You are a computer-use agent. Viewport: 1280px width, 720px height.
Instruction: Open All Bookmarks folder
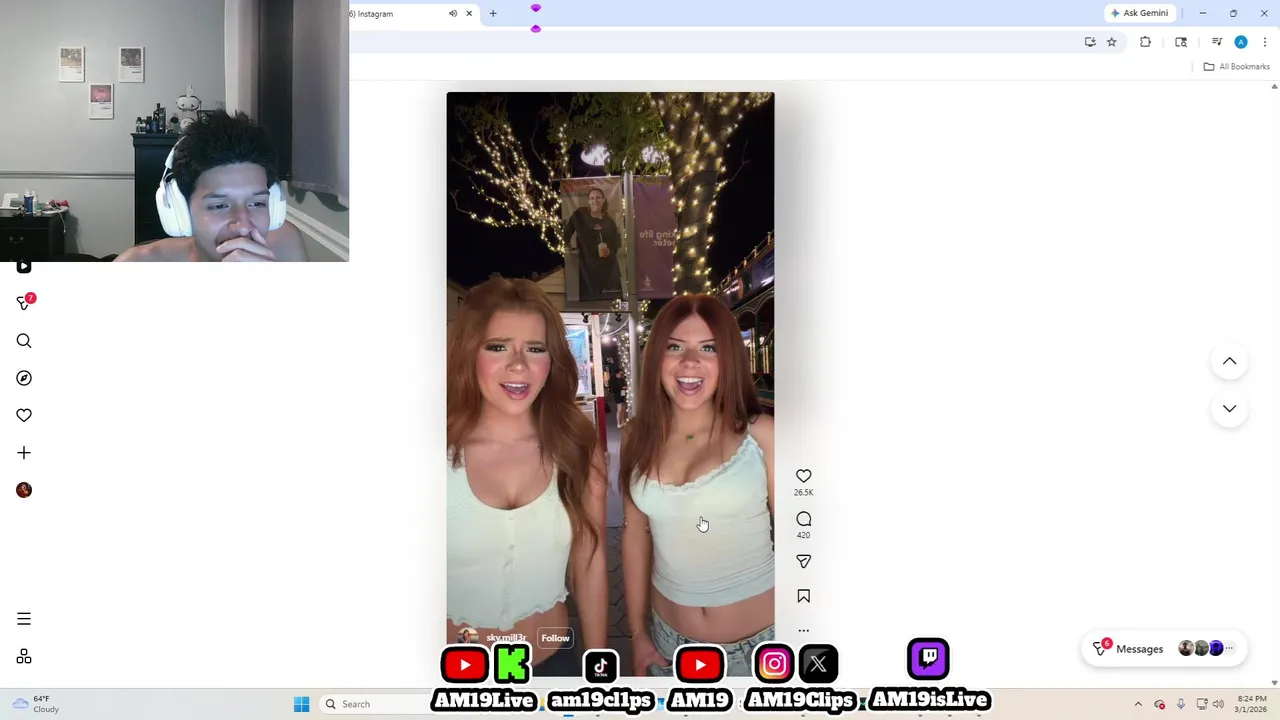coord(1236,67)
